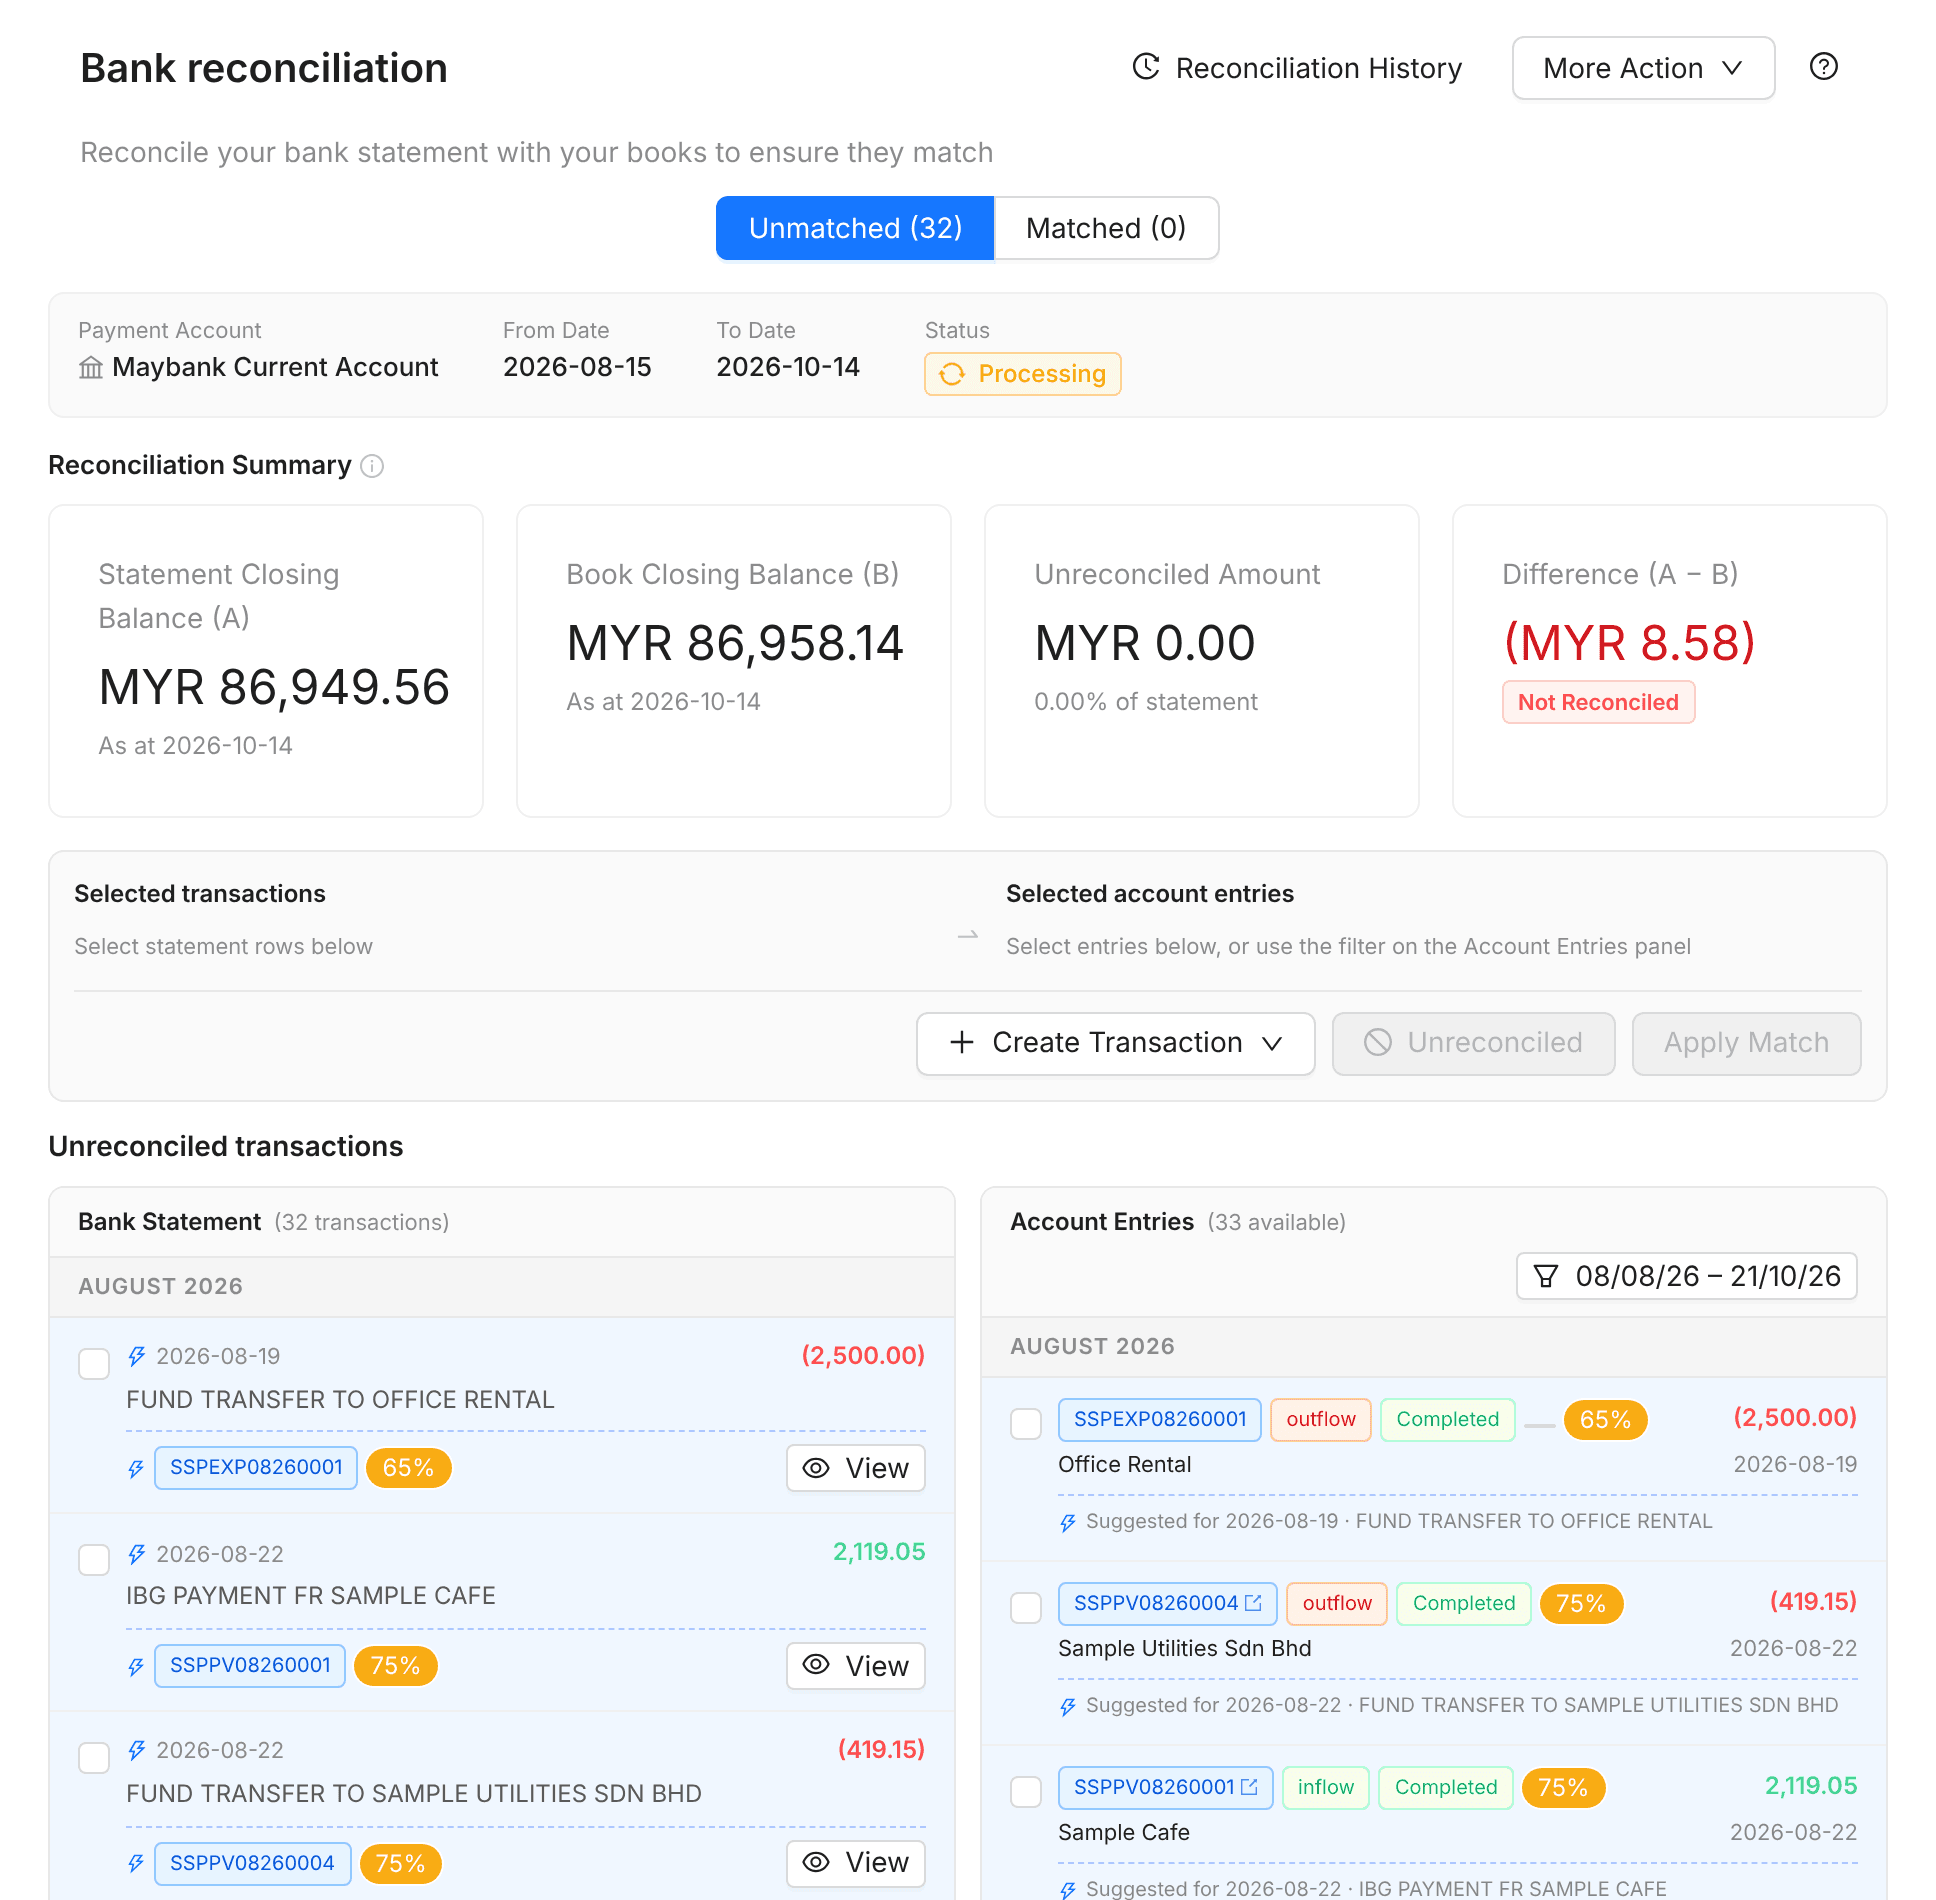Click lightning icon beside SSPEXP08260001 statement tag

(137, 1468)
